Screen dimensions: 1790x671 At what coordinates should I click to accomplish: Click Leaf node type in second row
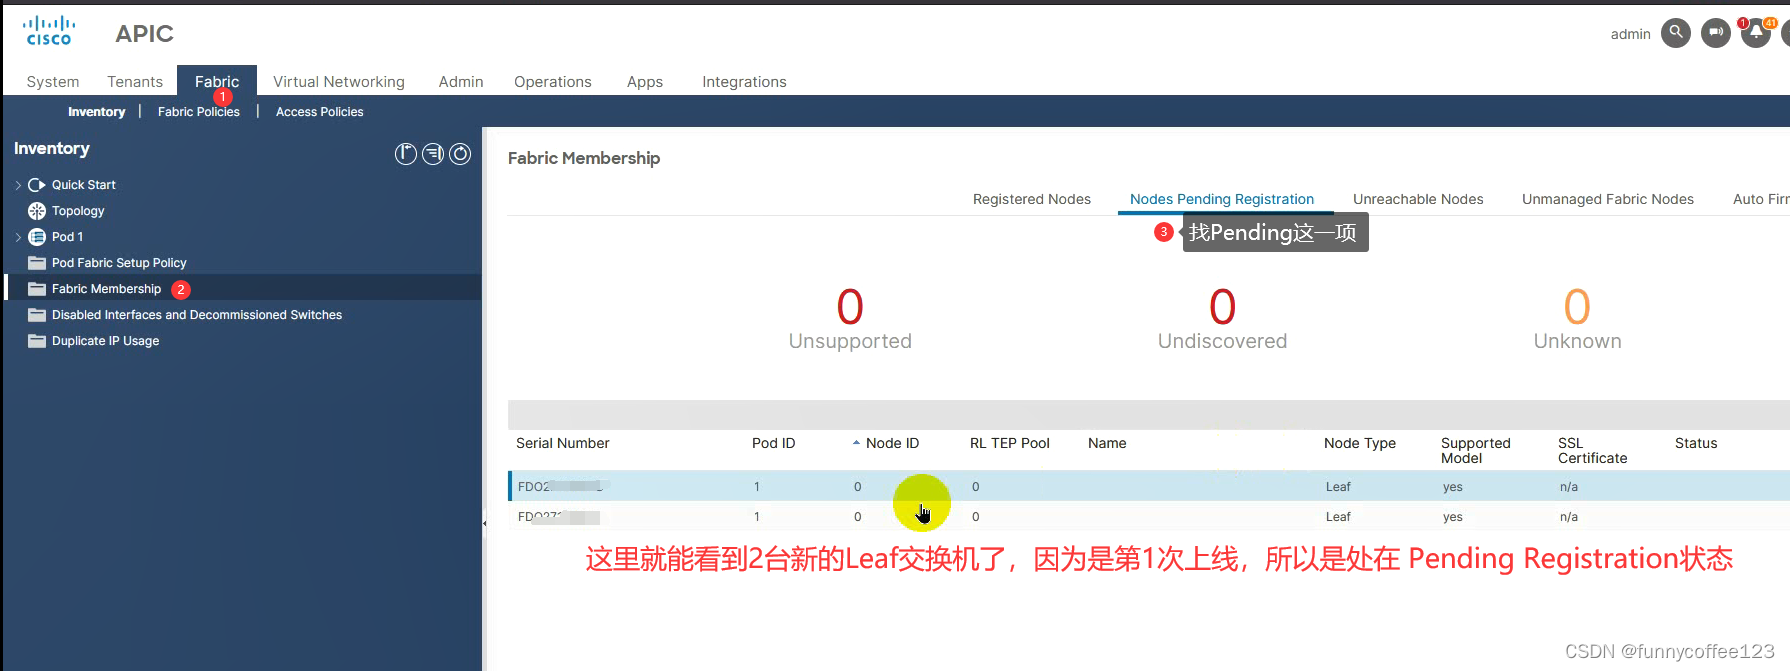pyautogui.click(x=1338, y=517)
